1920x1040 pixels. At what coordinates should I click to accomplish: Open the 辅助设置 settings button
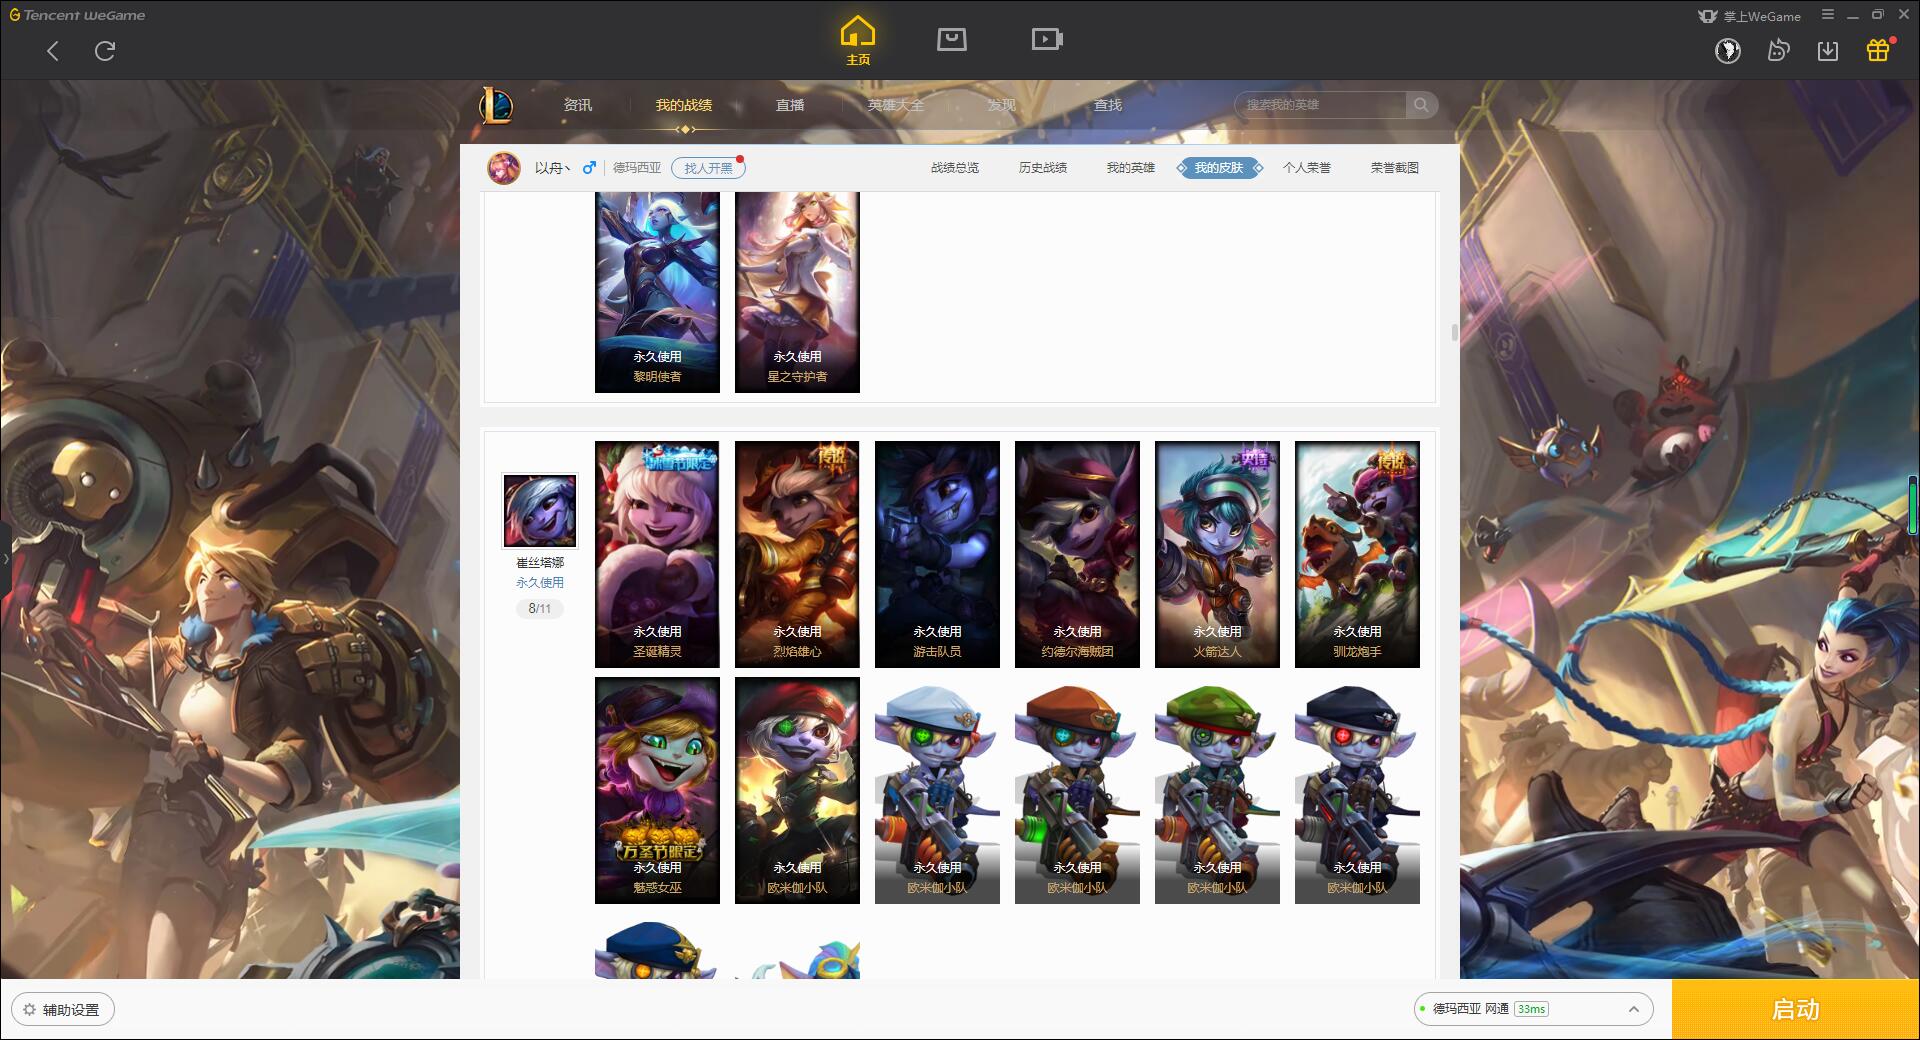click(x=63, y=1009)
